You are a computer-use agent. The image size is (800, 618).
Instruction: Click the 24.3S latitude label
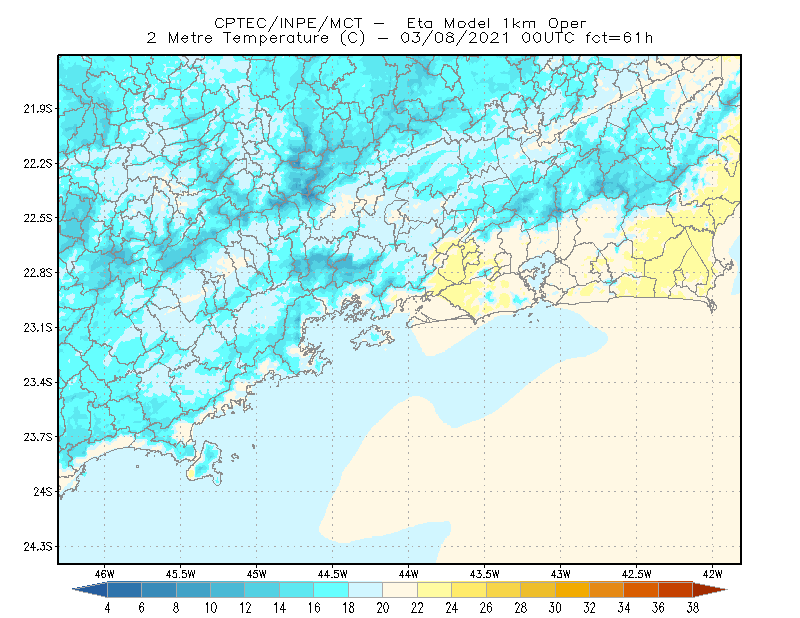(38, 547)
